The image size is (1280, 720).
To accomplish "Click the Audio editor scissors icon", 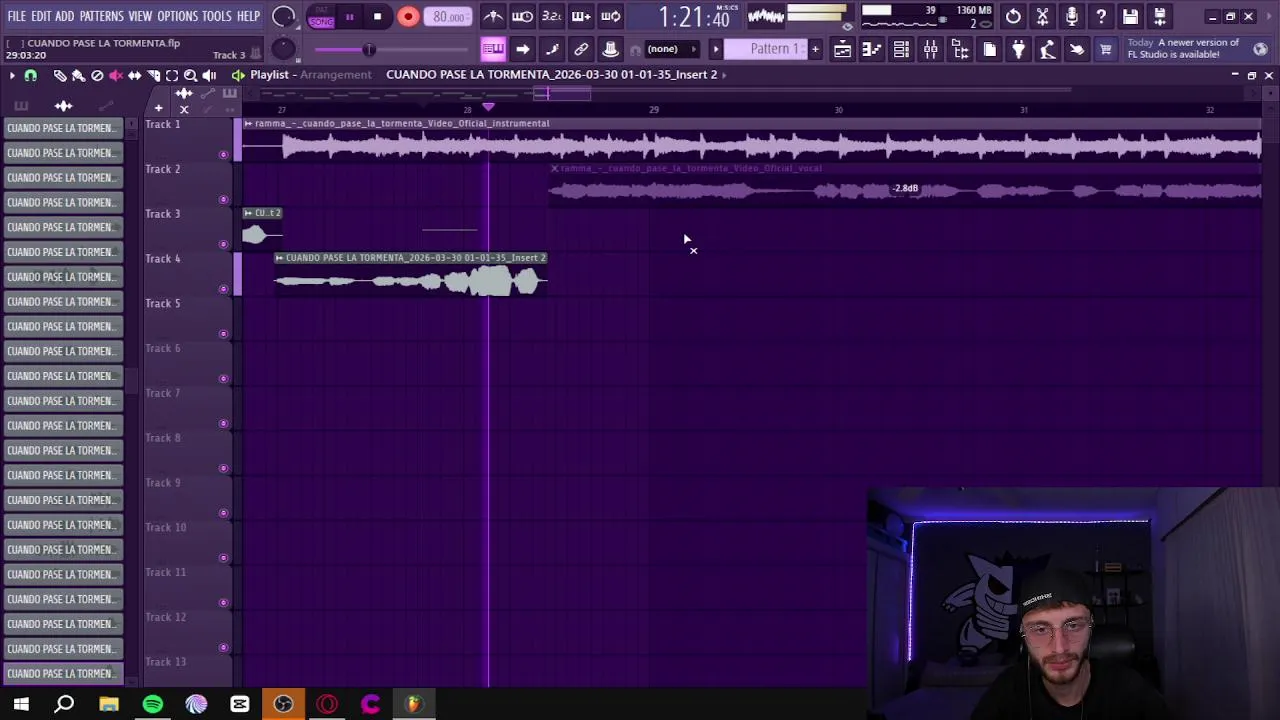I will 1042,16.
